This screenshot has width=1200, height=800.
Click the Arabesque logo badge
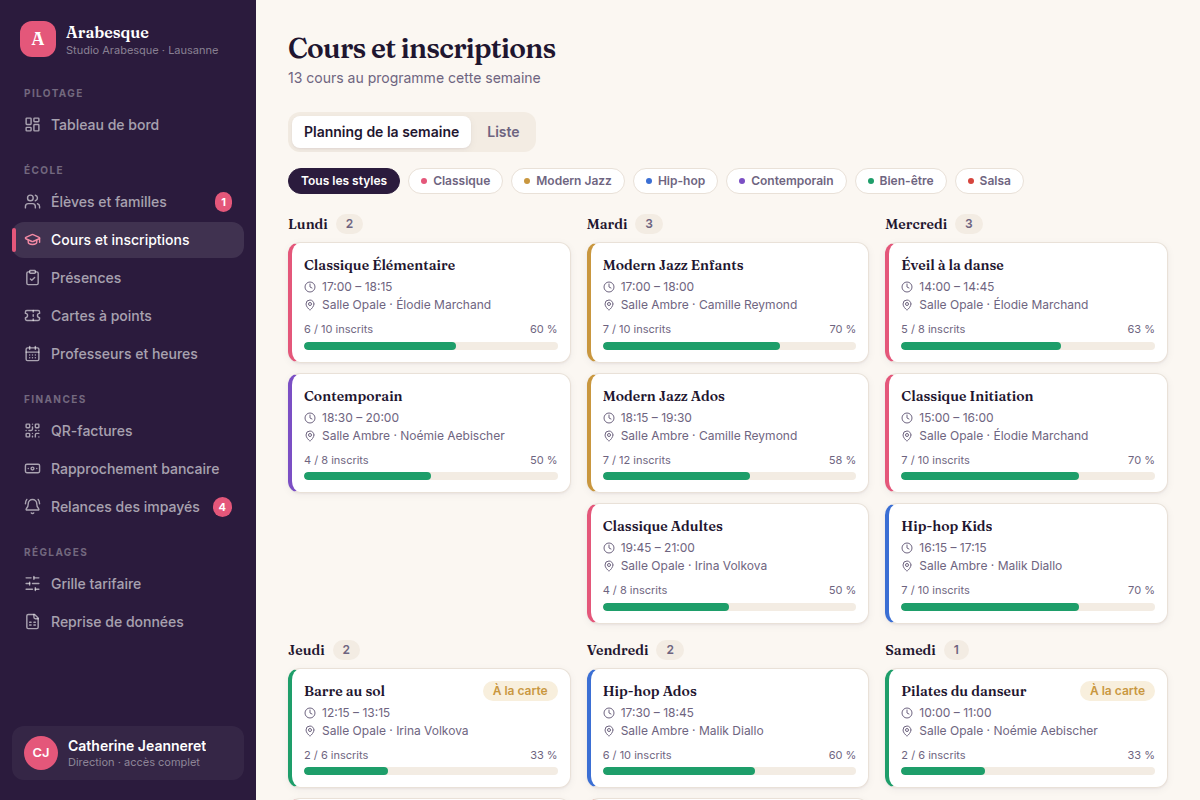(x=38, y=39)
